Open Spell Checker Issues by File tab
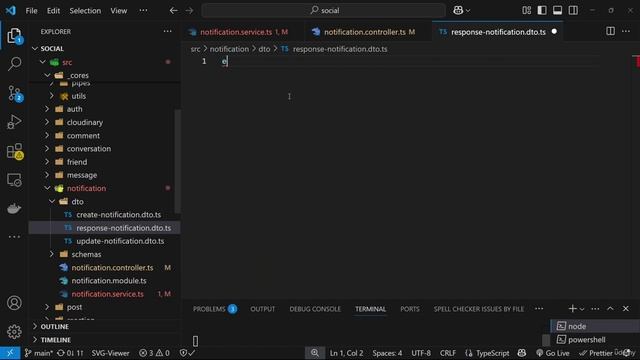Screen dimensions: 640x360 pos(478,309)
